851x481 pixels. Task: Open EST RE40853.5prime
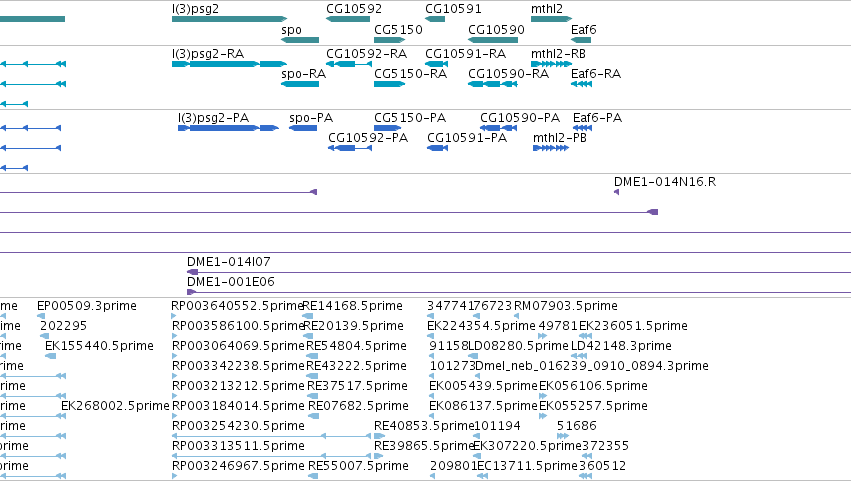(x=424, y=426)
